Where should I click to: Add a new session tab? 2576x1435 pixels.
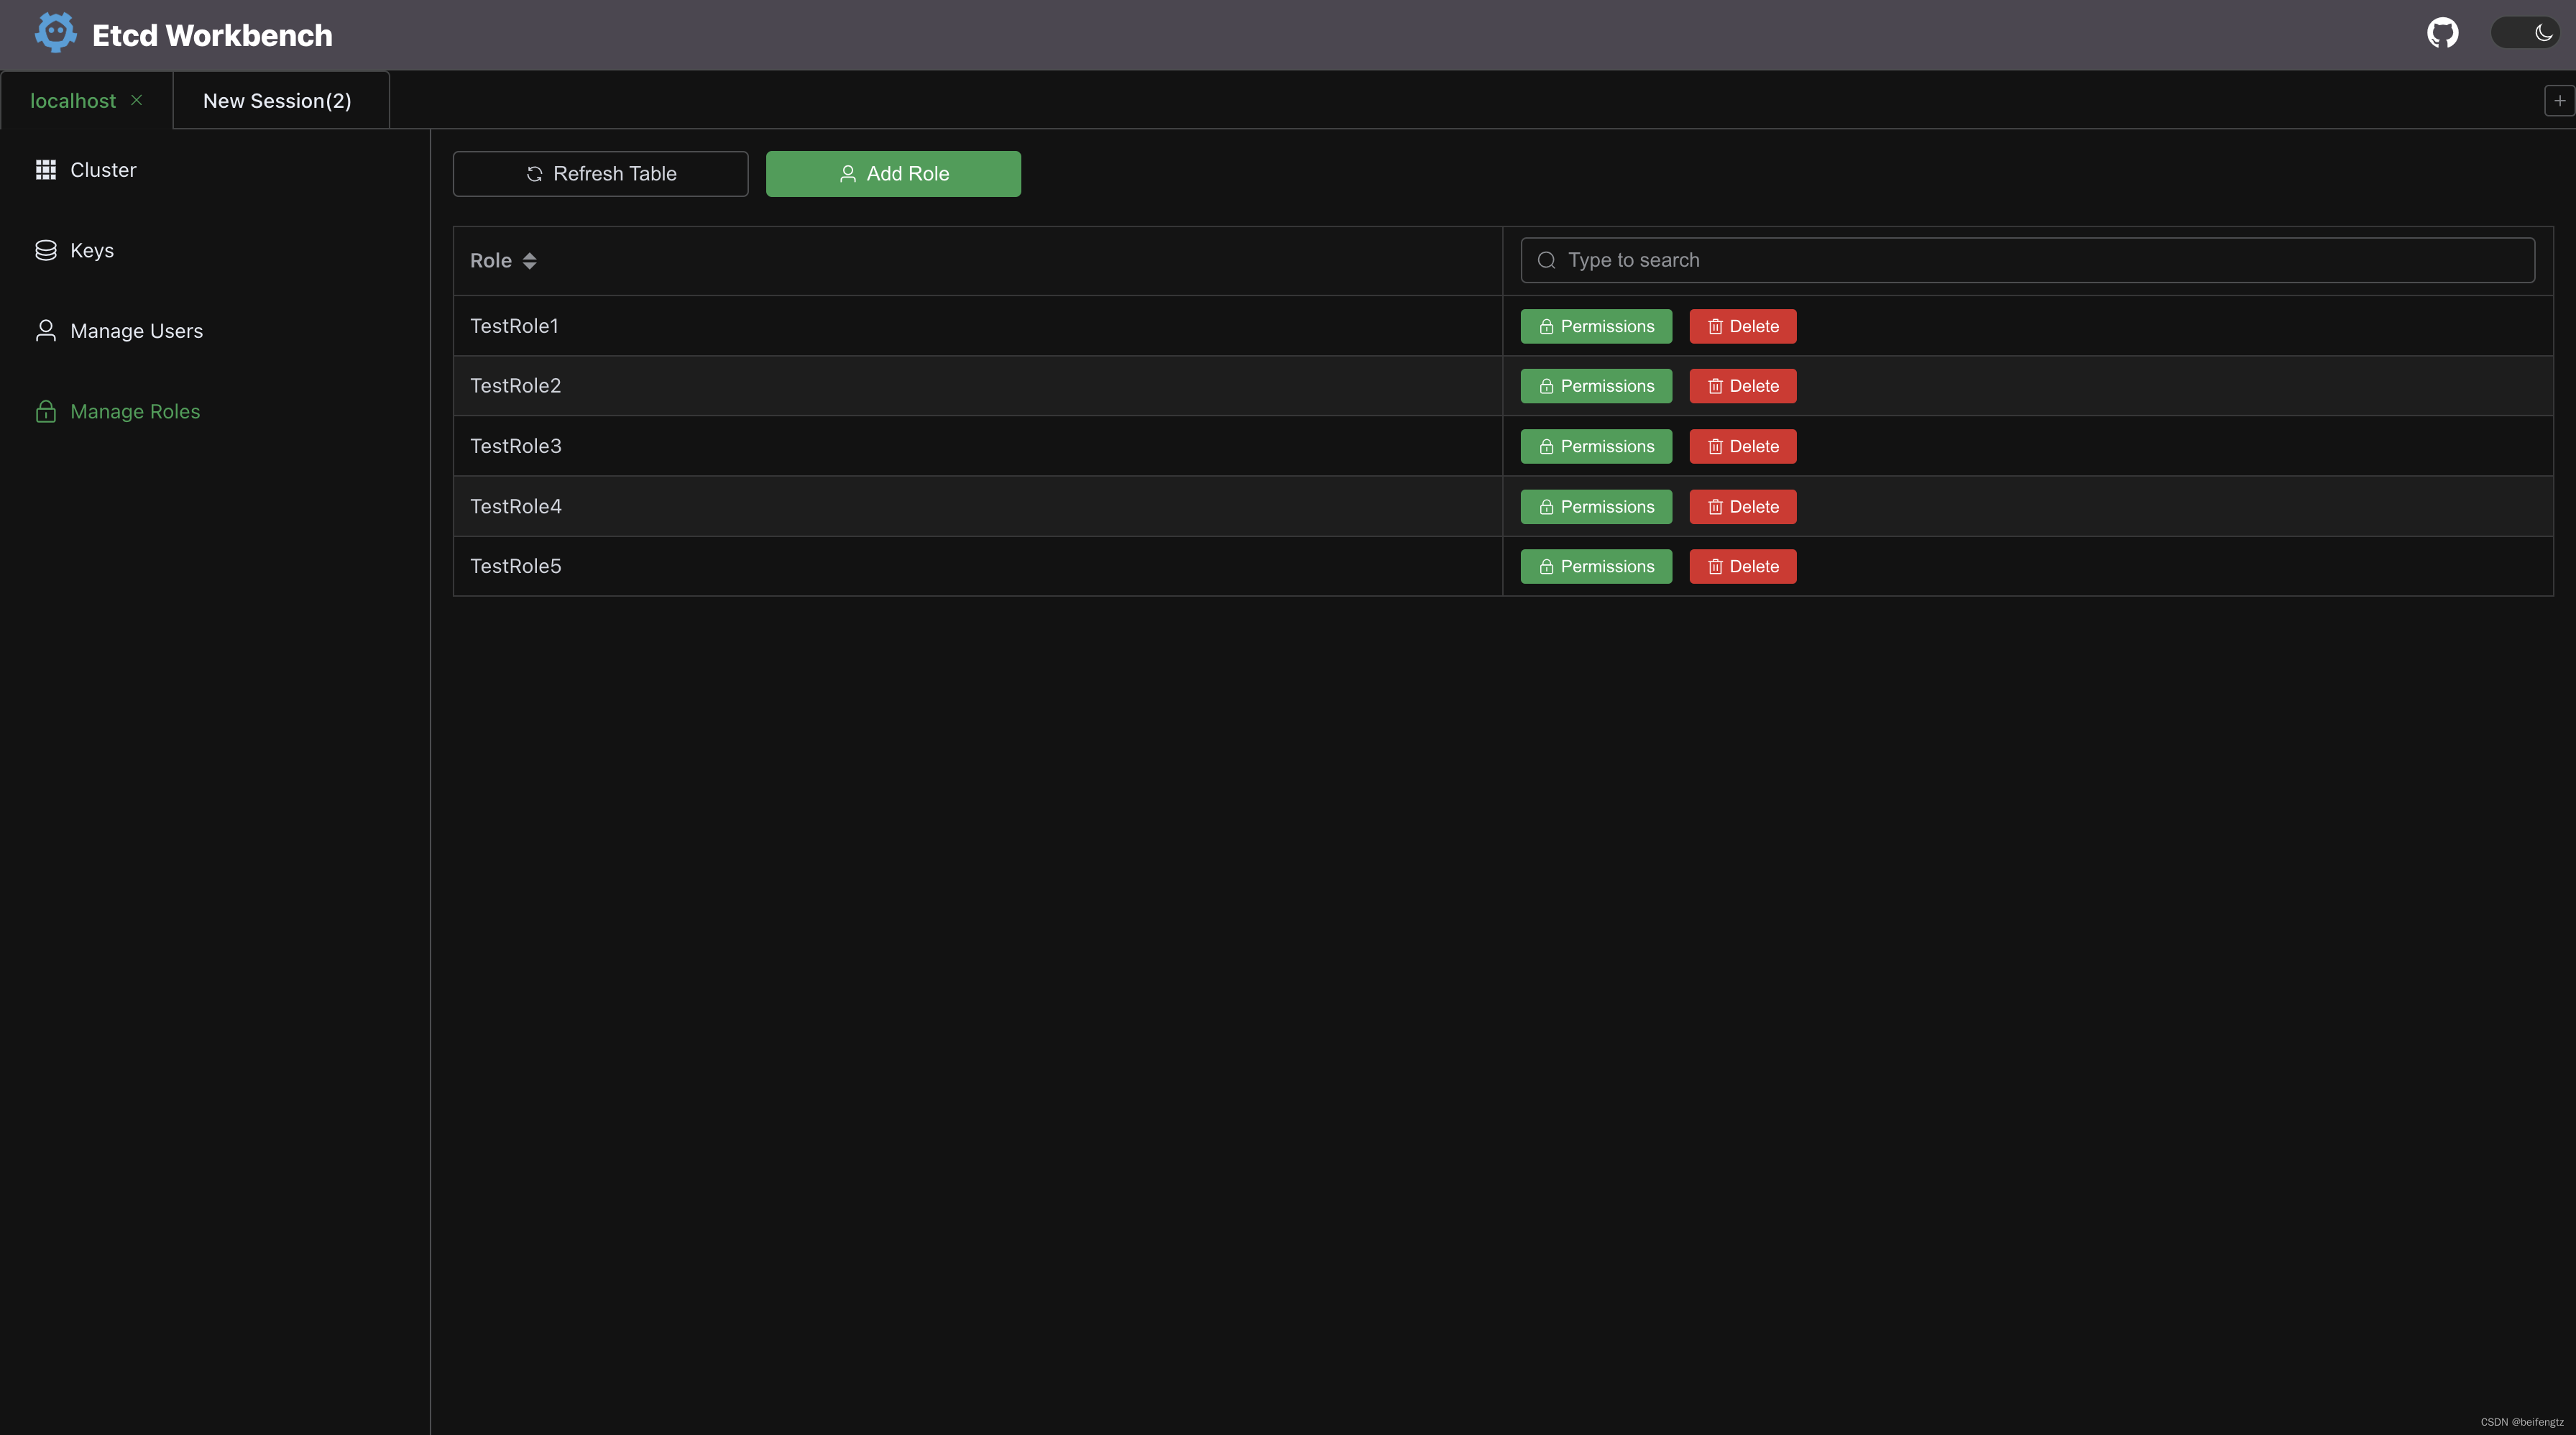[x=2559, y=100]
